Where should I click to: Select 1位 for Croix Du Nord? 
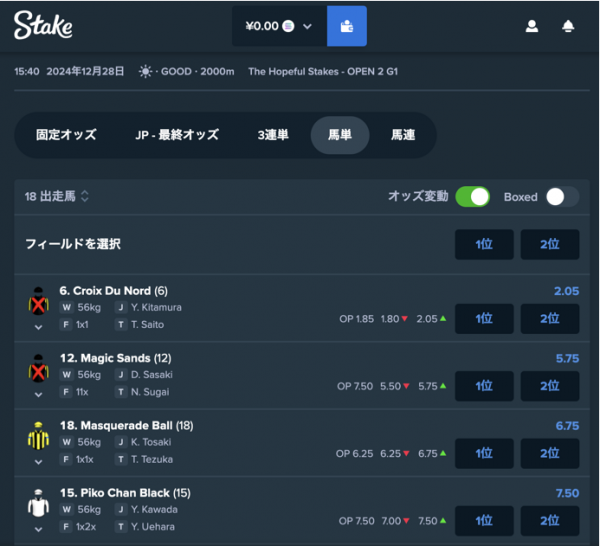(484, 318)
